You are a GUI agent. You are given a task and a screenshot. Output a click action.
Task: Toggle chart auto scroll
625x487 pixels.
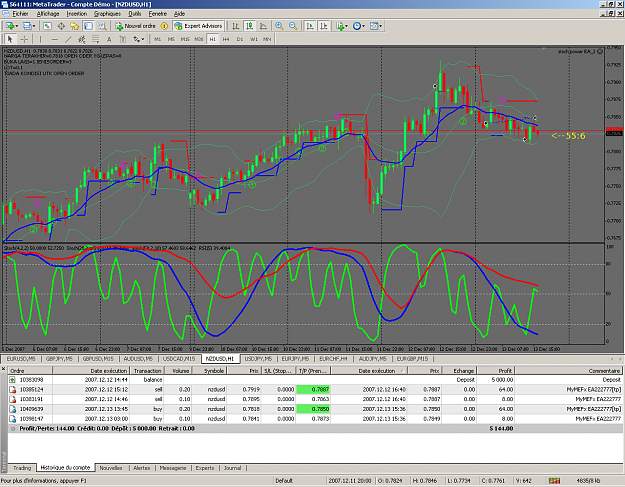pos(310,26)
